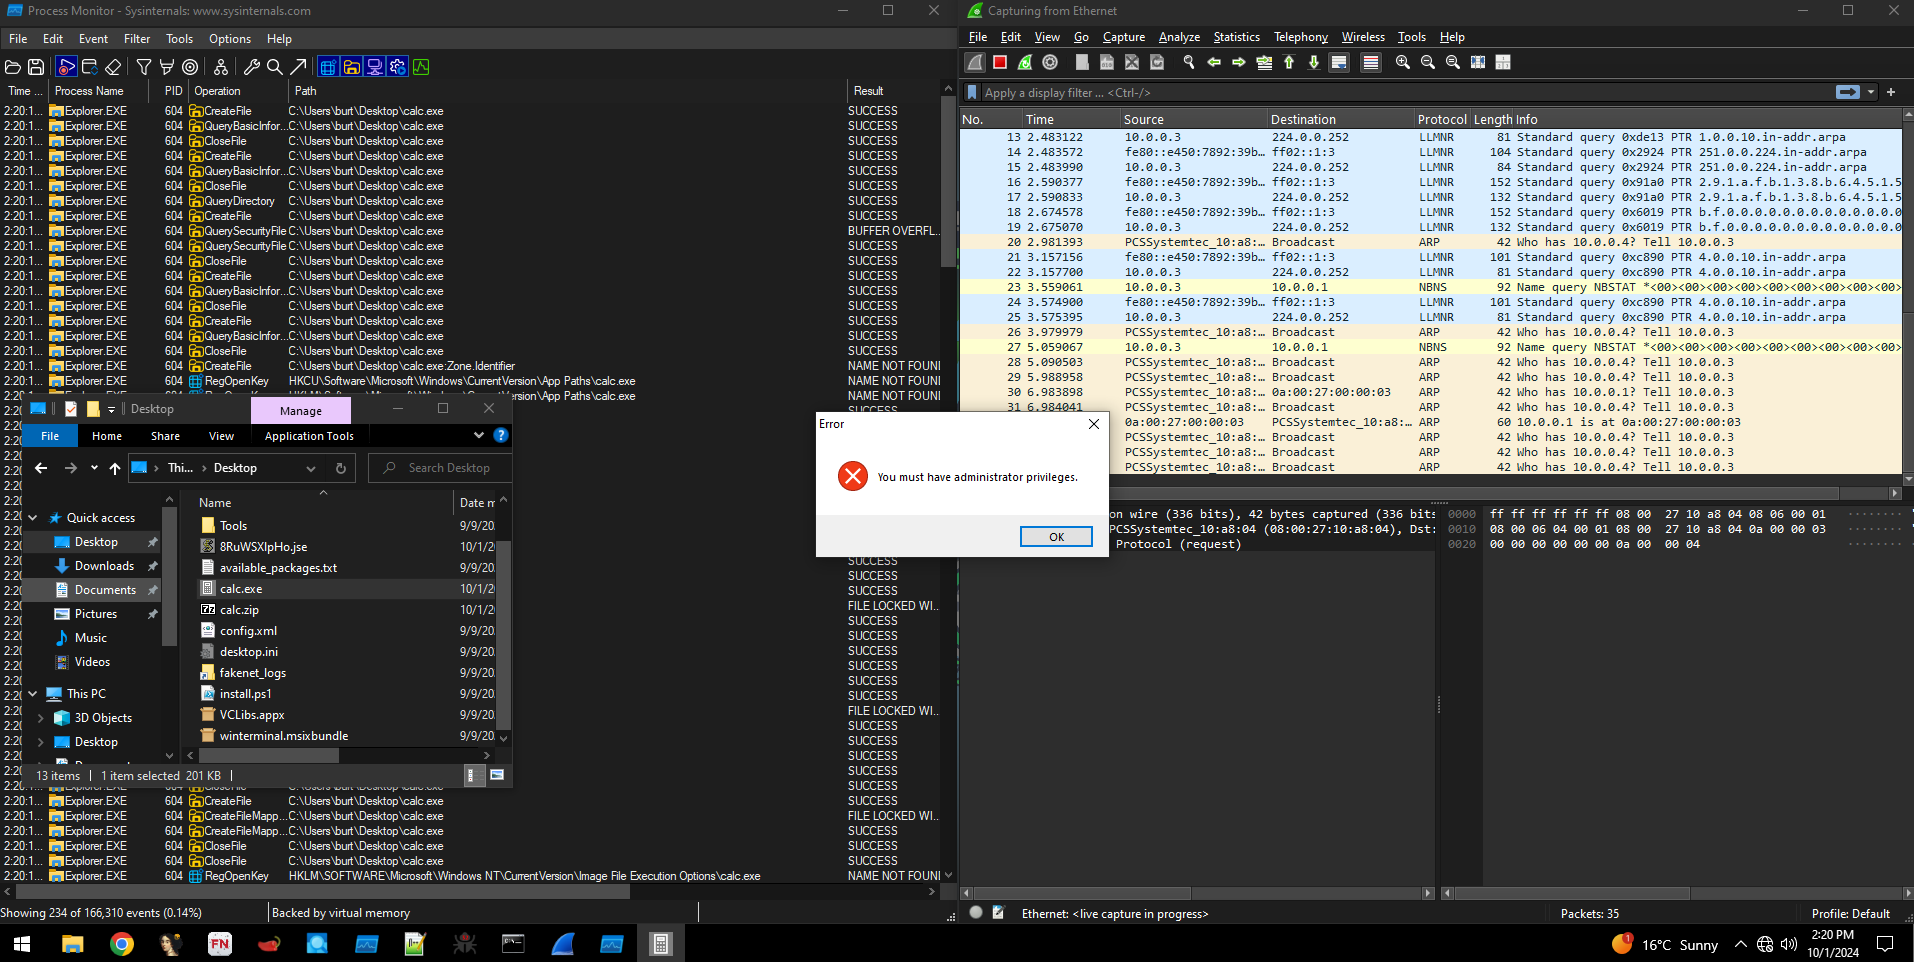Jump to last packet in Wireshark
The height and width of the screenshot is (962, 1914).
[x=1314, y=62]
